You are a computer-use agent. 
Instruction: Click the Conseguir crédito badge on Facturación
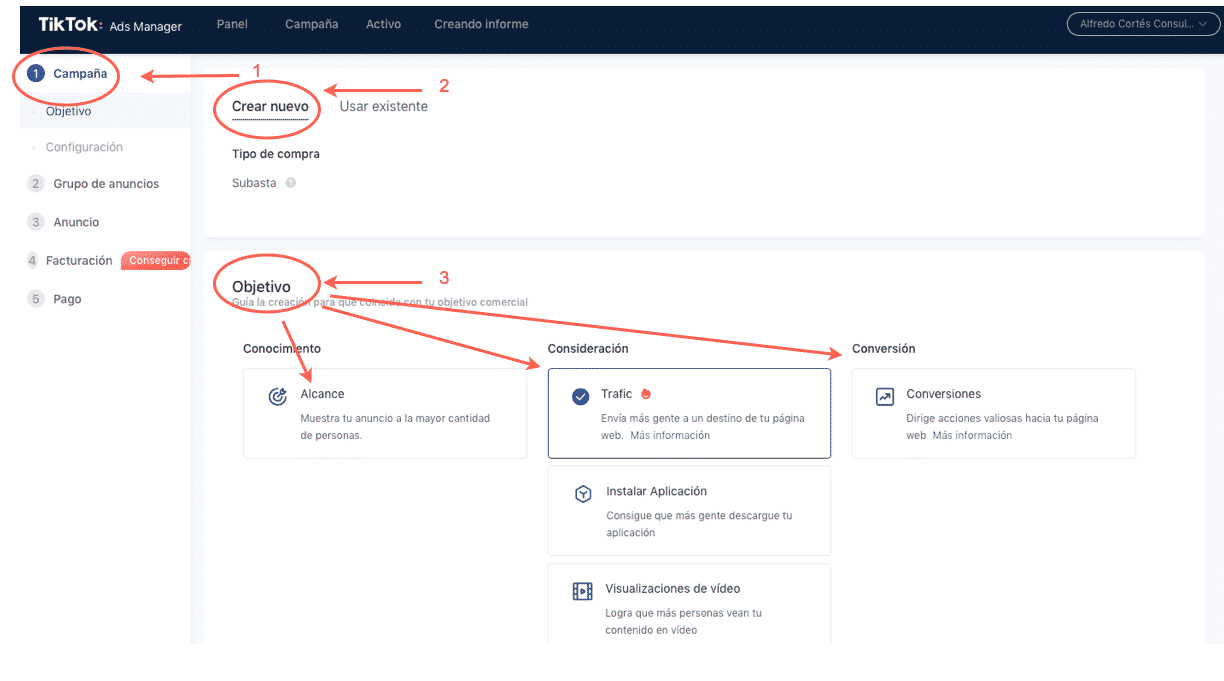(x=156, y=260)
